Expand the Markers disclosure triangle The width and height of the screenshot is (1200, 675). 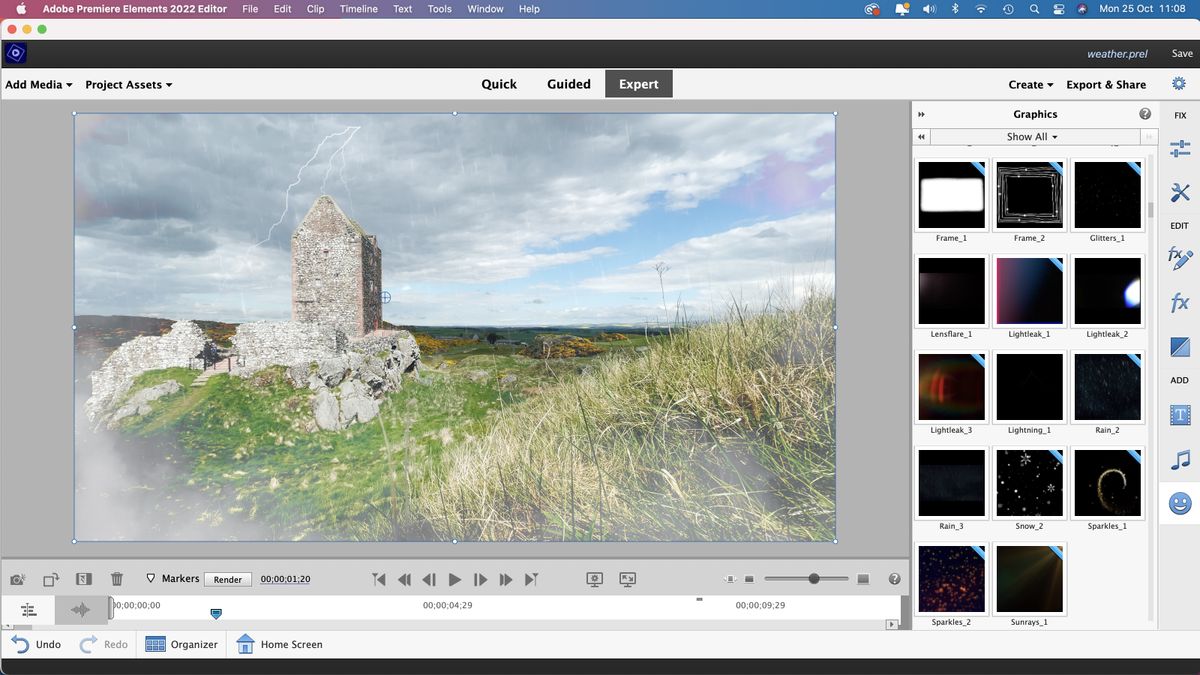click(150, 578)
